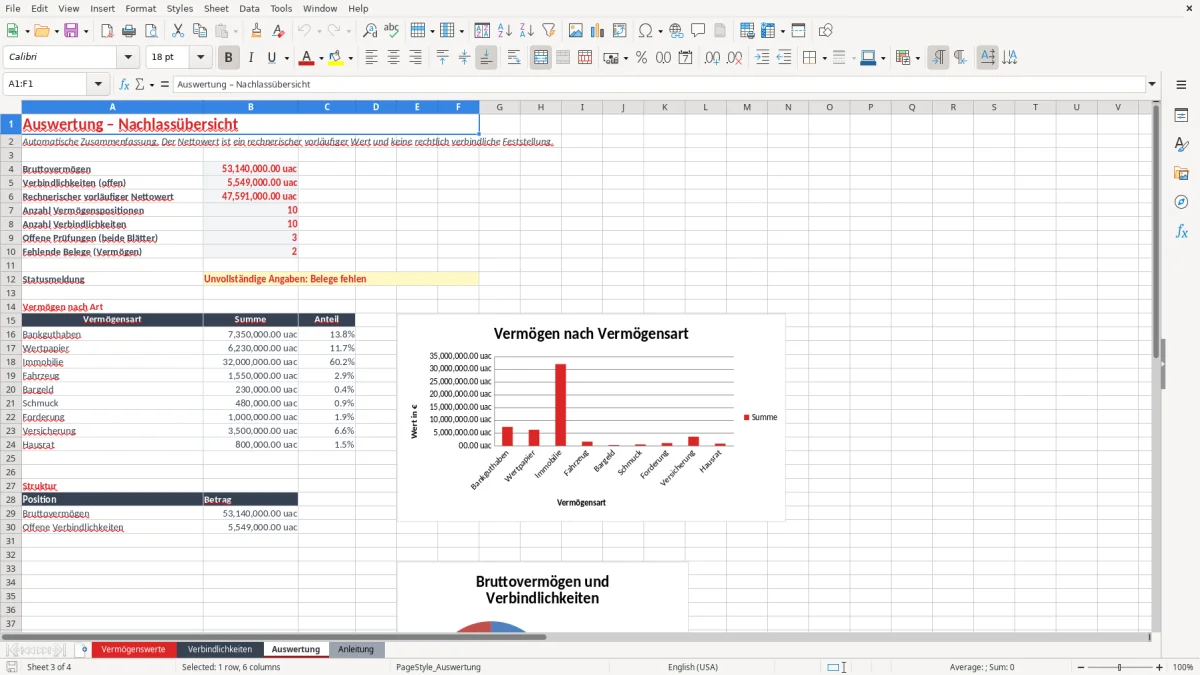Open the Font Color dropdown arrow
This screenshot has height=675, width=1200.
[321, 58]
